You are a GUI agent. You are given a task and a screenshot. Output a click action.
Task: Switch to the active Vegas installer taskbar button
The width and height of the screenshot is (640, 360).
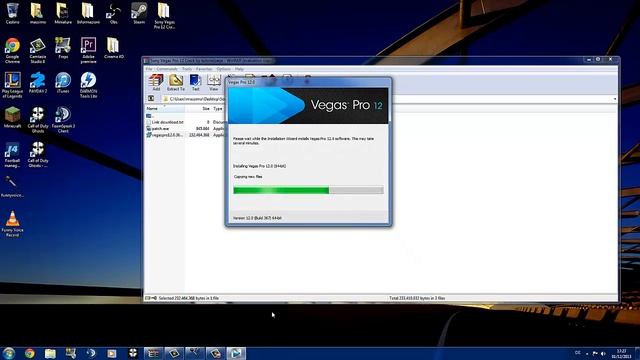coord(236,353)
